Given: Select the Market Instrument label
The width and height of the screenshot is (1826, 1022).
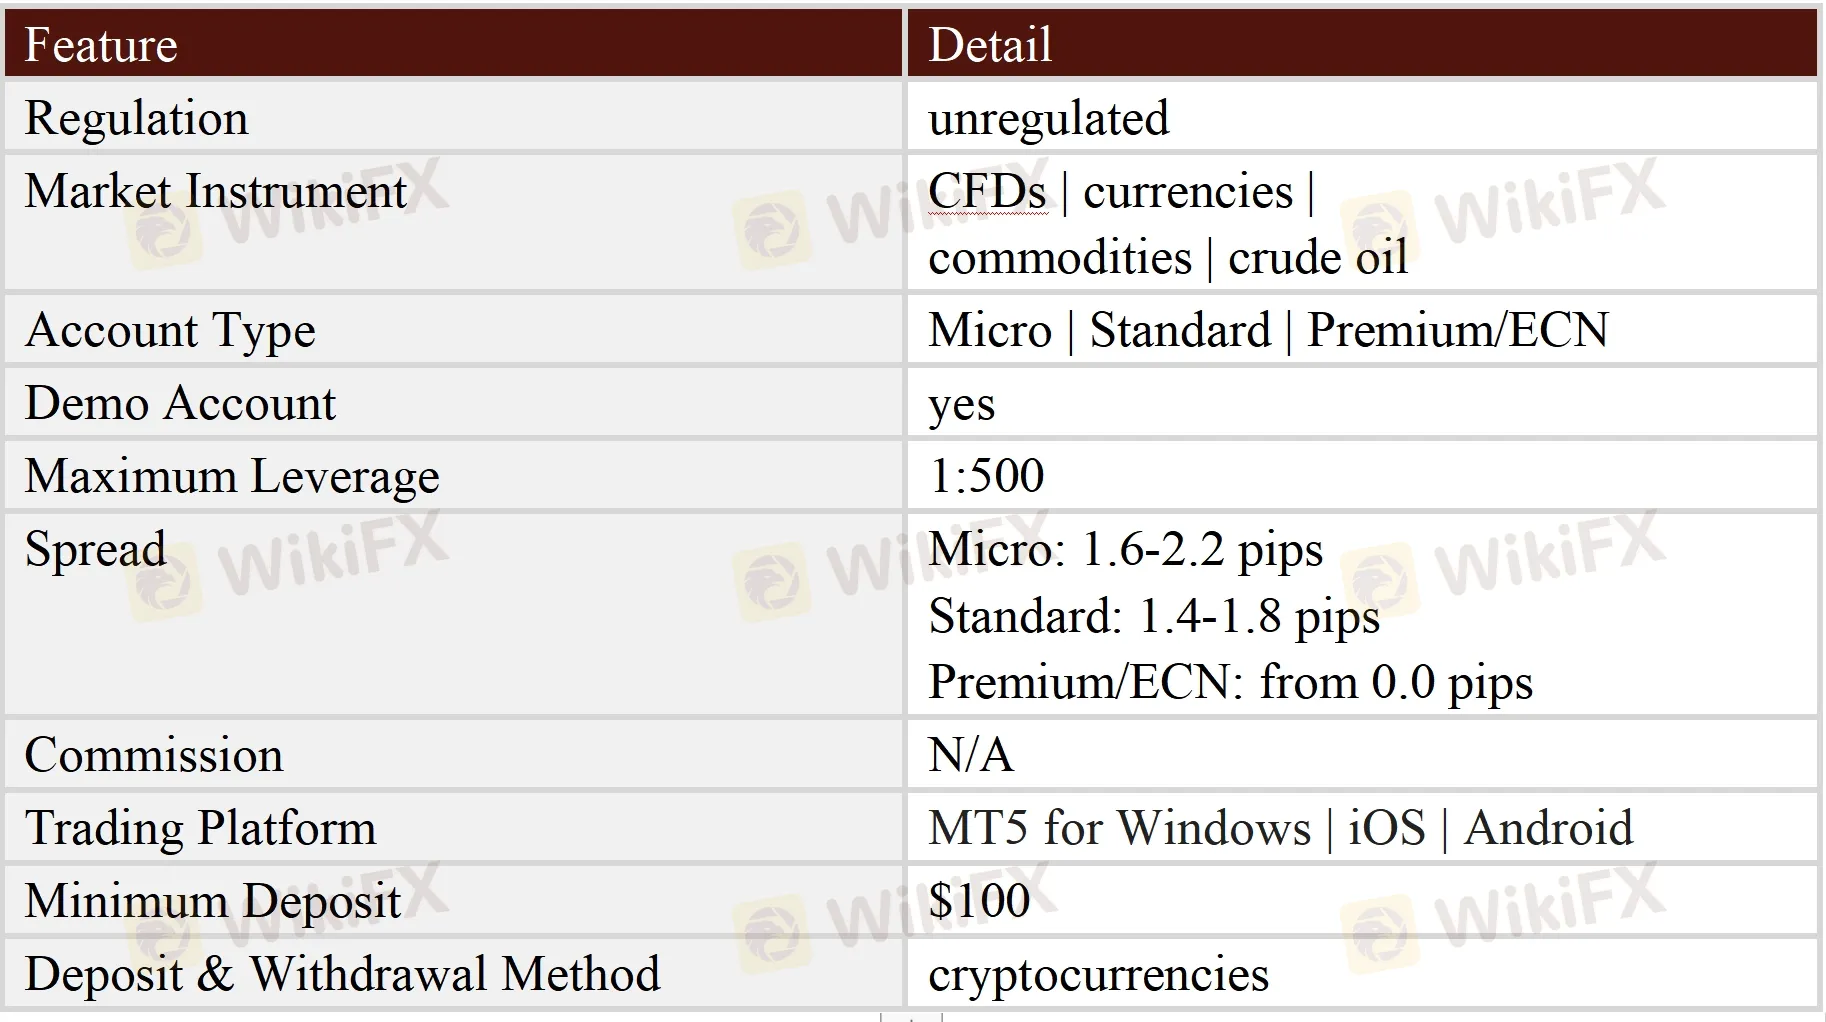Looking at the screenshot, I should pos(215,191).
